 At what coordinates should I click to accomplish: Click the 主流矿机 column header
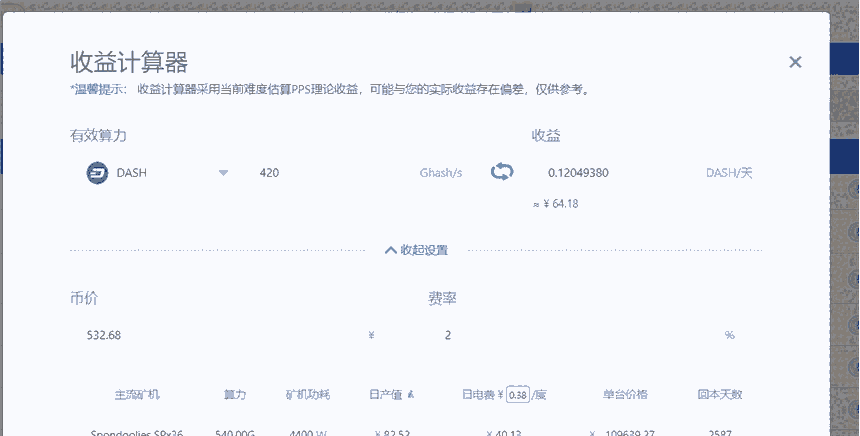tap(137, 395)
